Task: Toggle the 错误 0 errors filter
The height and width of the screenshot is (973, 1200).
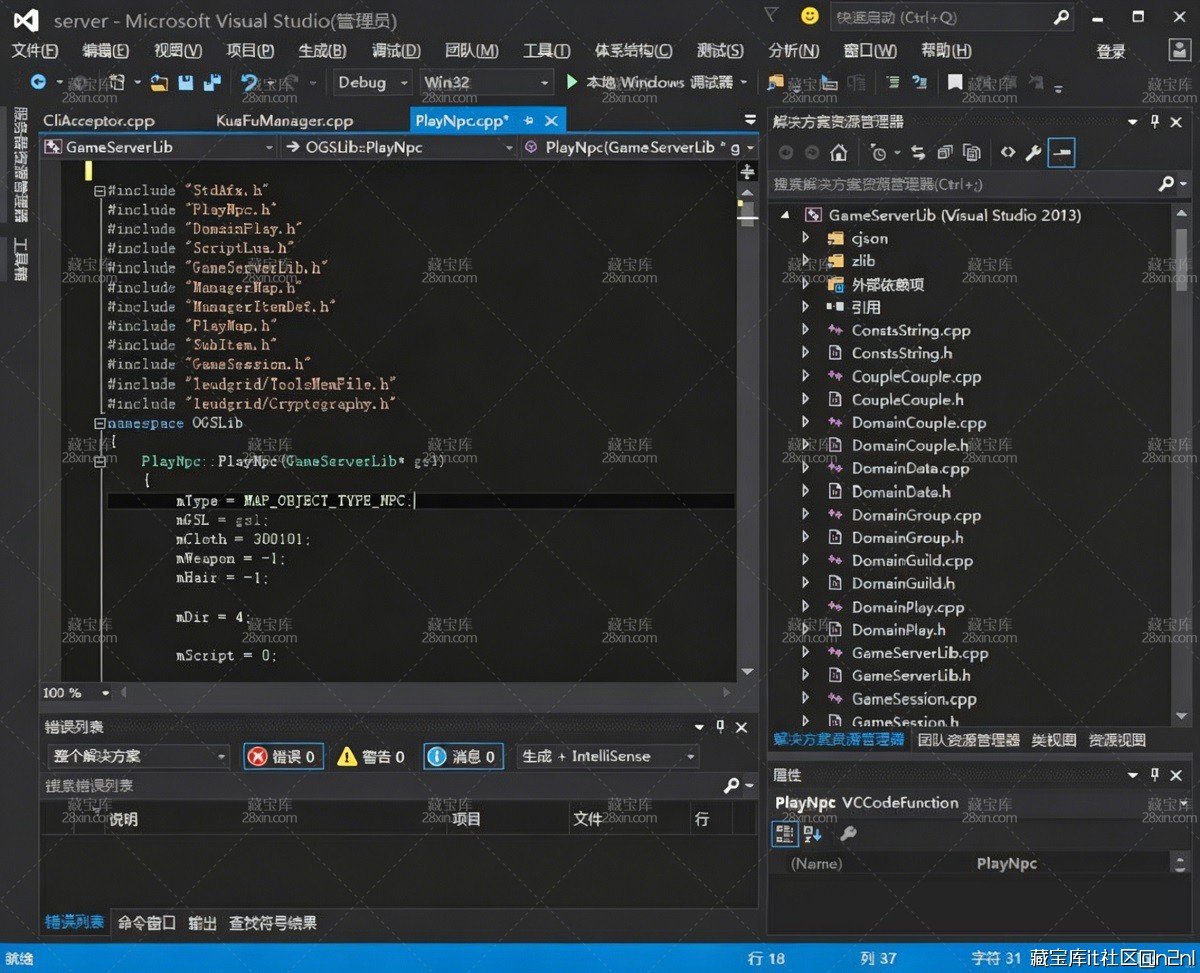Action: pos(283,757)
